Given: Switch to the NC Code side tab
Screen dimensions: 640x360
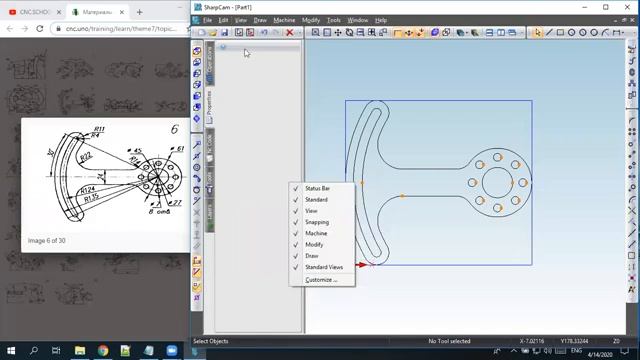Looking at the screenshot, I should point(210,146).
